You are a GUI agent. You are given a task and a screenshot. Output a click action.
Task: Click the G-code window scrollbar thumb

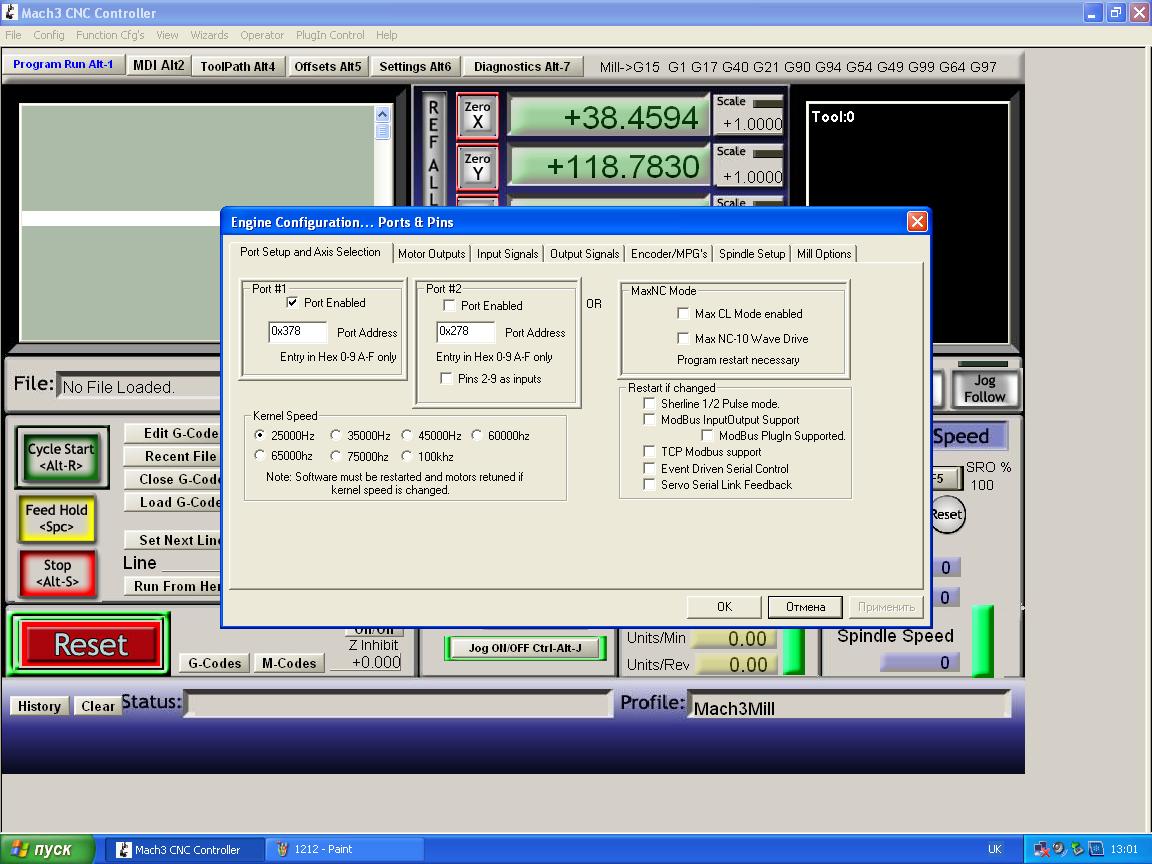[382, 131]
